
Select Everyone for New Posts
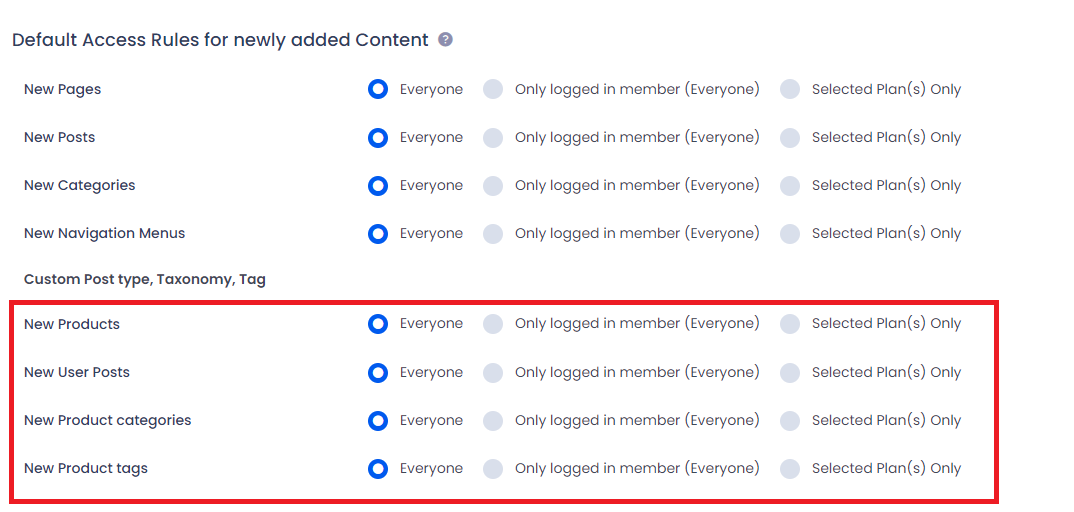[x=378, y=137]
